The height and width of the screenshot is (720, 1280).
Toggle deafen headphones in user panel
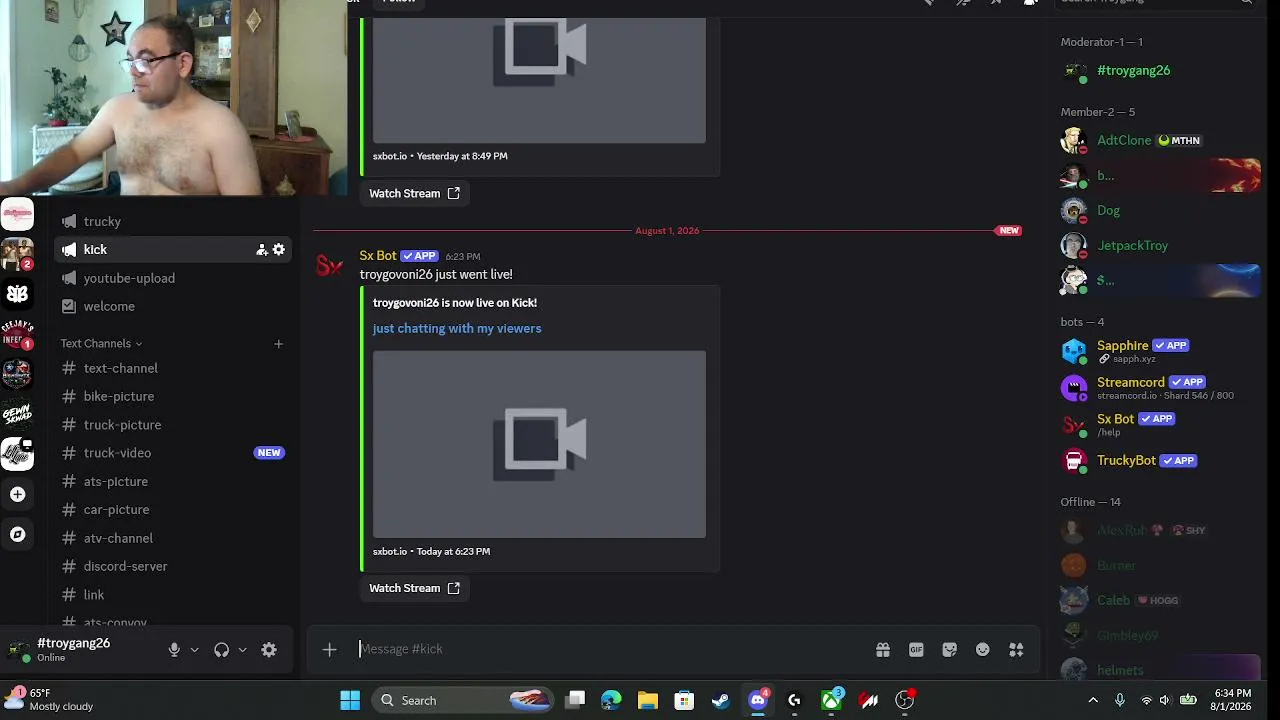[x=221, y=650]
